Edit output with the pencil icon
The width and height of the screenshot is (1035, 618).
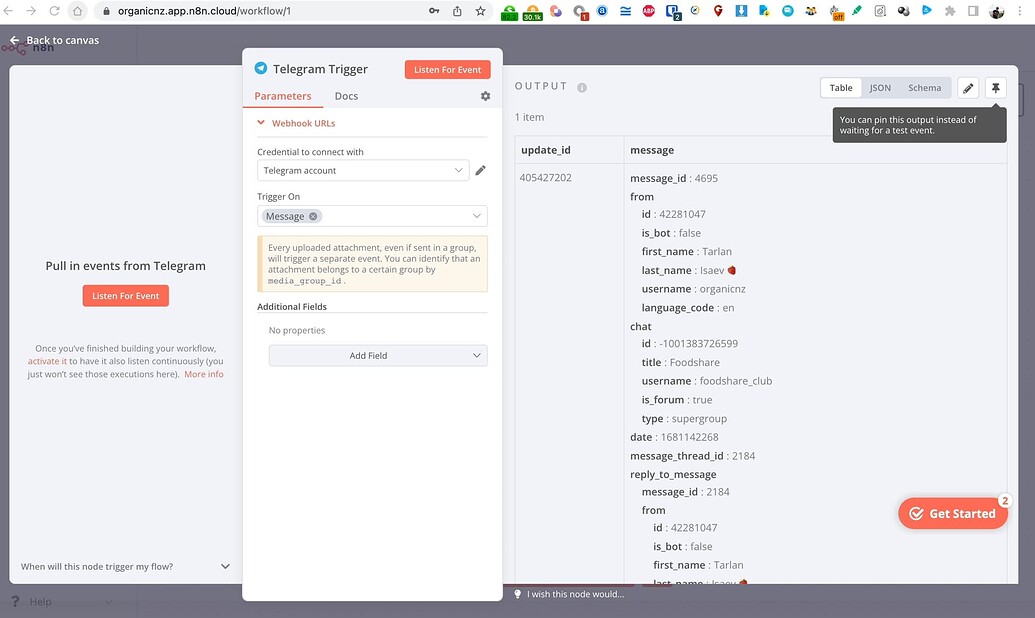(x=967, y=88)
